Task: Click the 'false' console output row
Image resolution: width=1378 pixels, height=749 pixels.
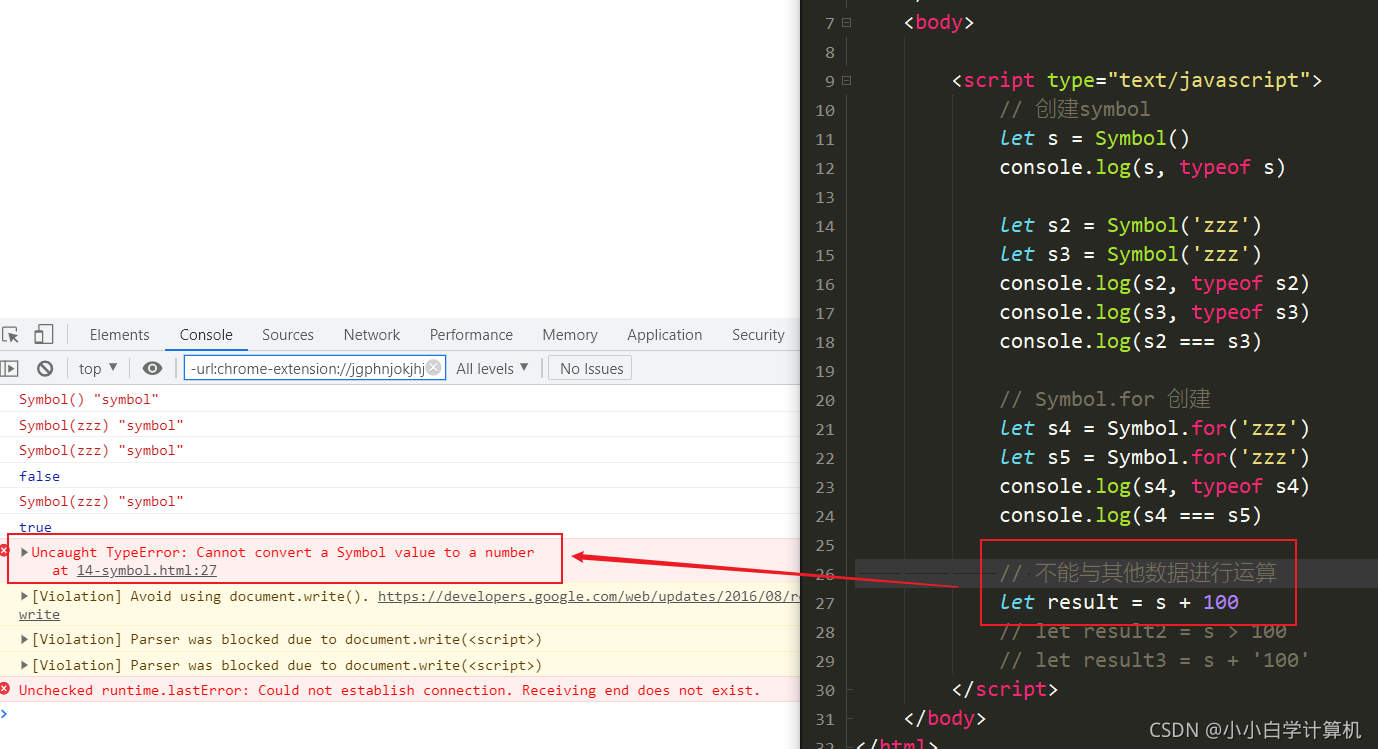Action: point(400,476)
